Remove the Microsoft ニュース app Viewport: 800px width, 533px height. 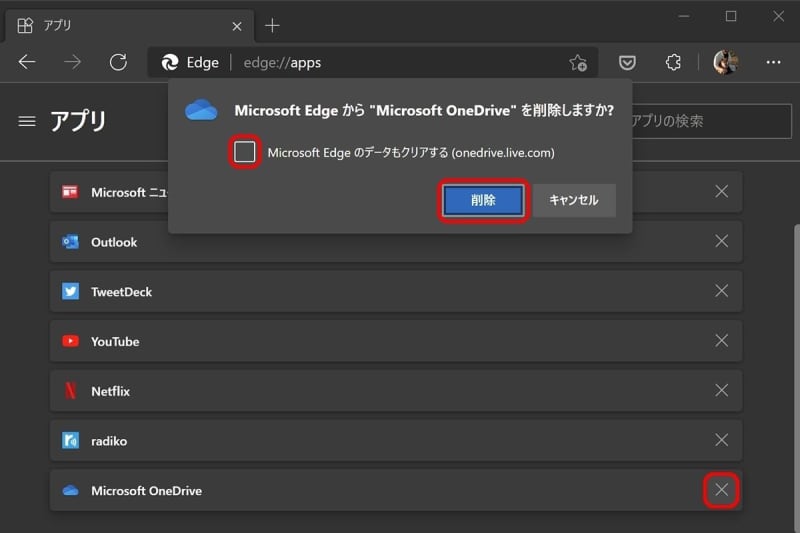721,192
